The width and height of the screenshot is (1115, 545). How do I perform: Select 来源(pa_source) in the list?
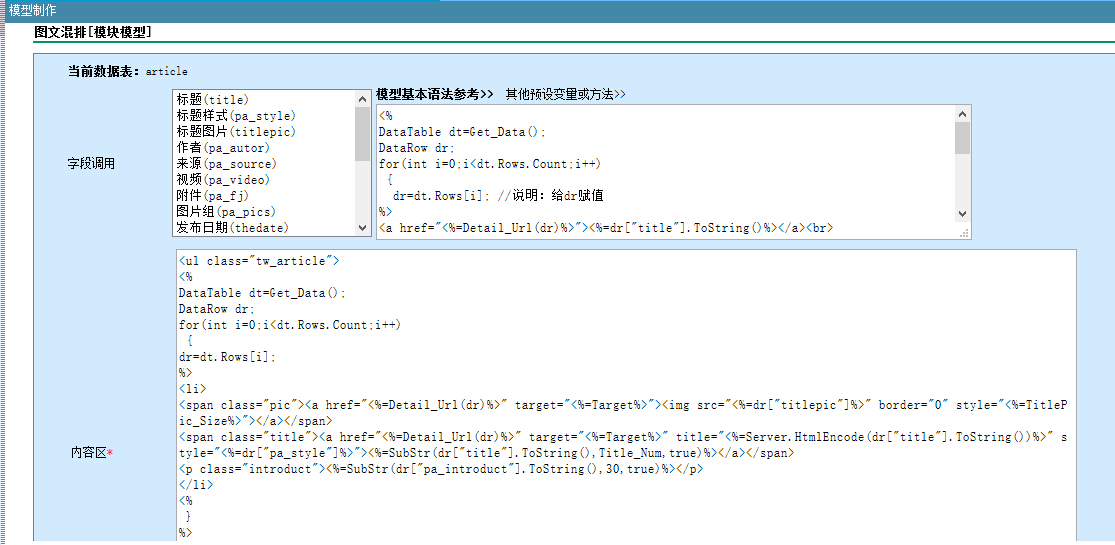click(226, 164)
